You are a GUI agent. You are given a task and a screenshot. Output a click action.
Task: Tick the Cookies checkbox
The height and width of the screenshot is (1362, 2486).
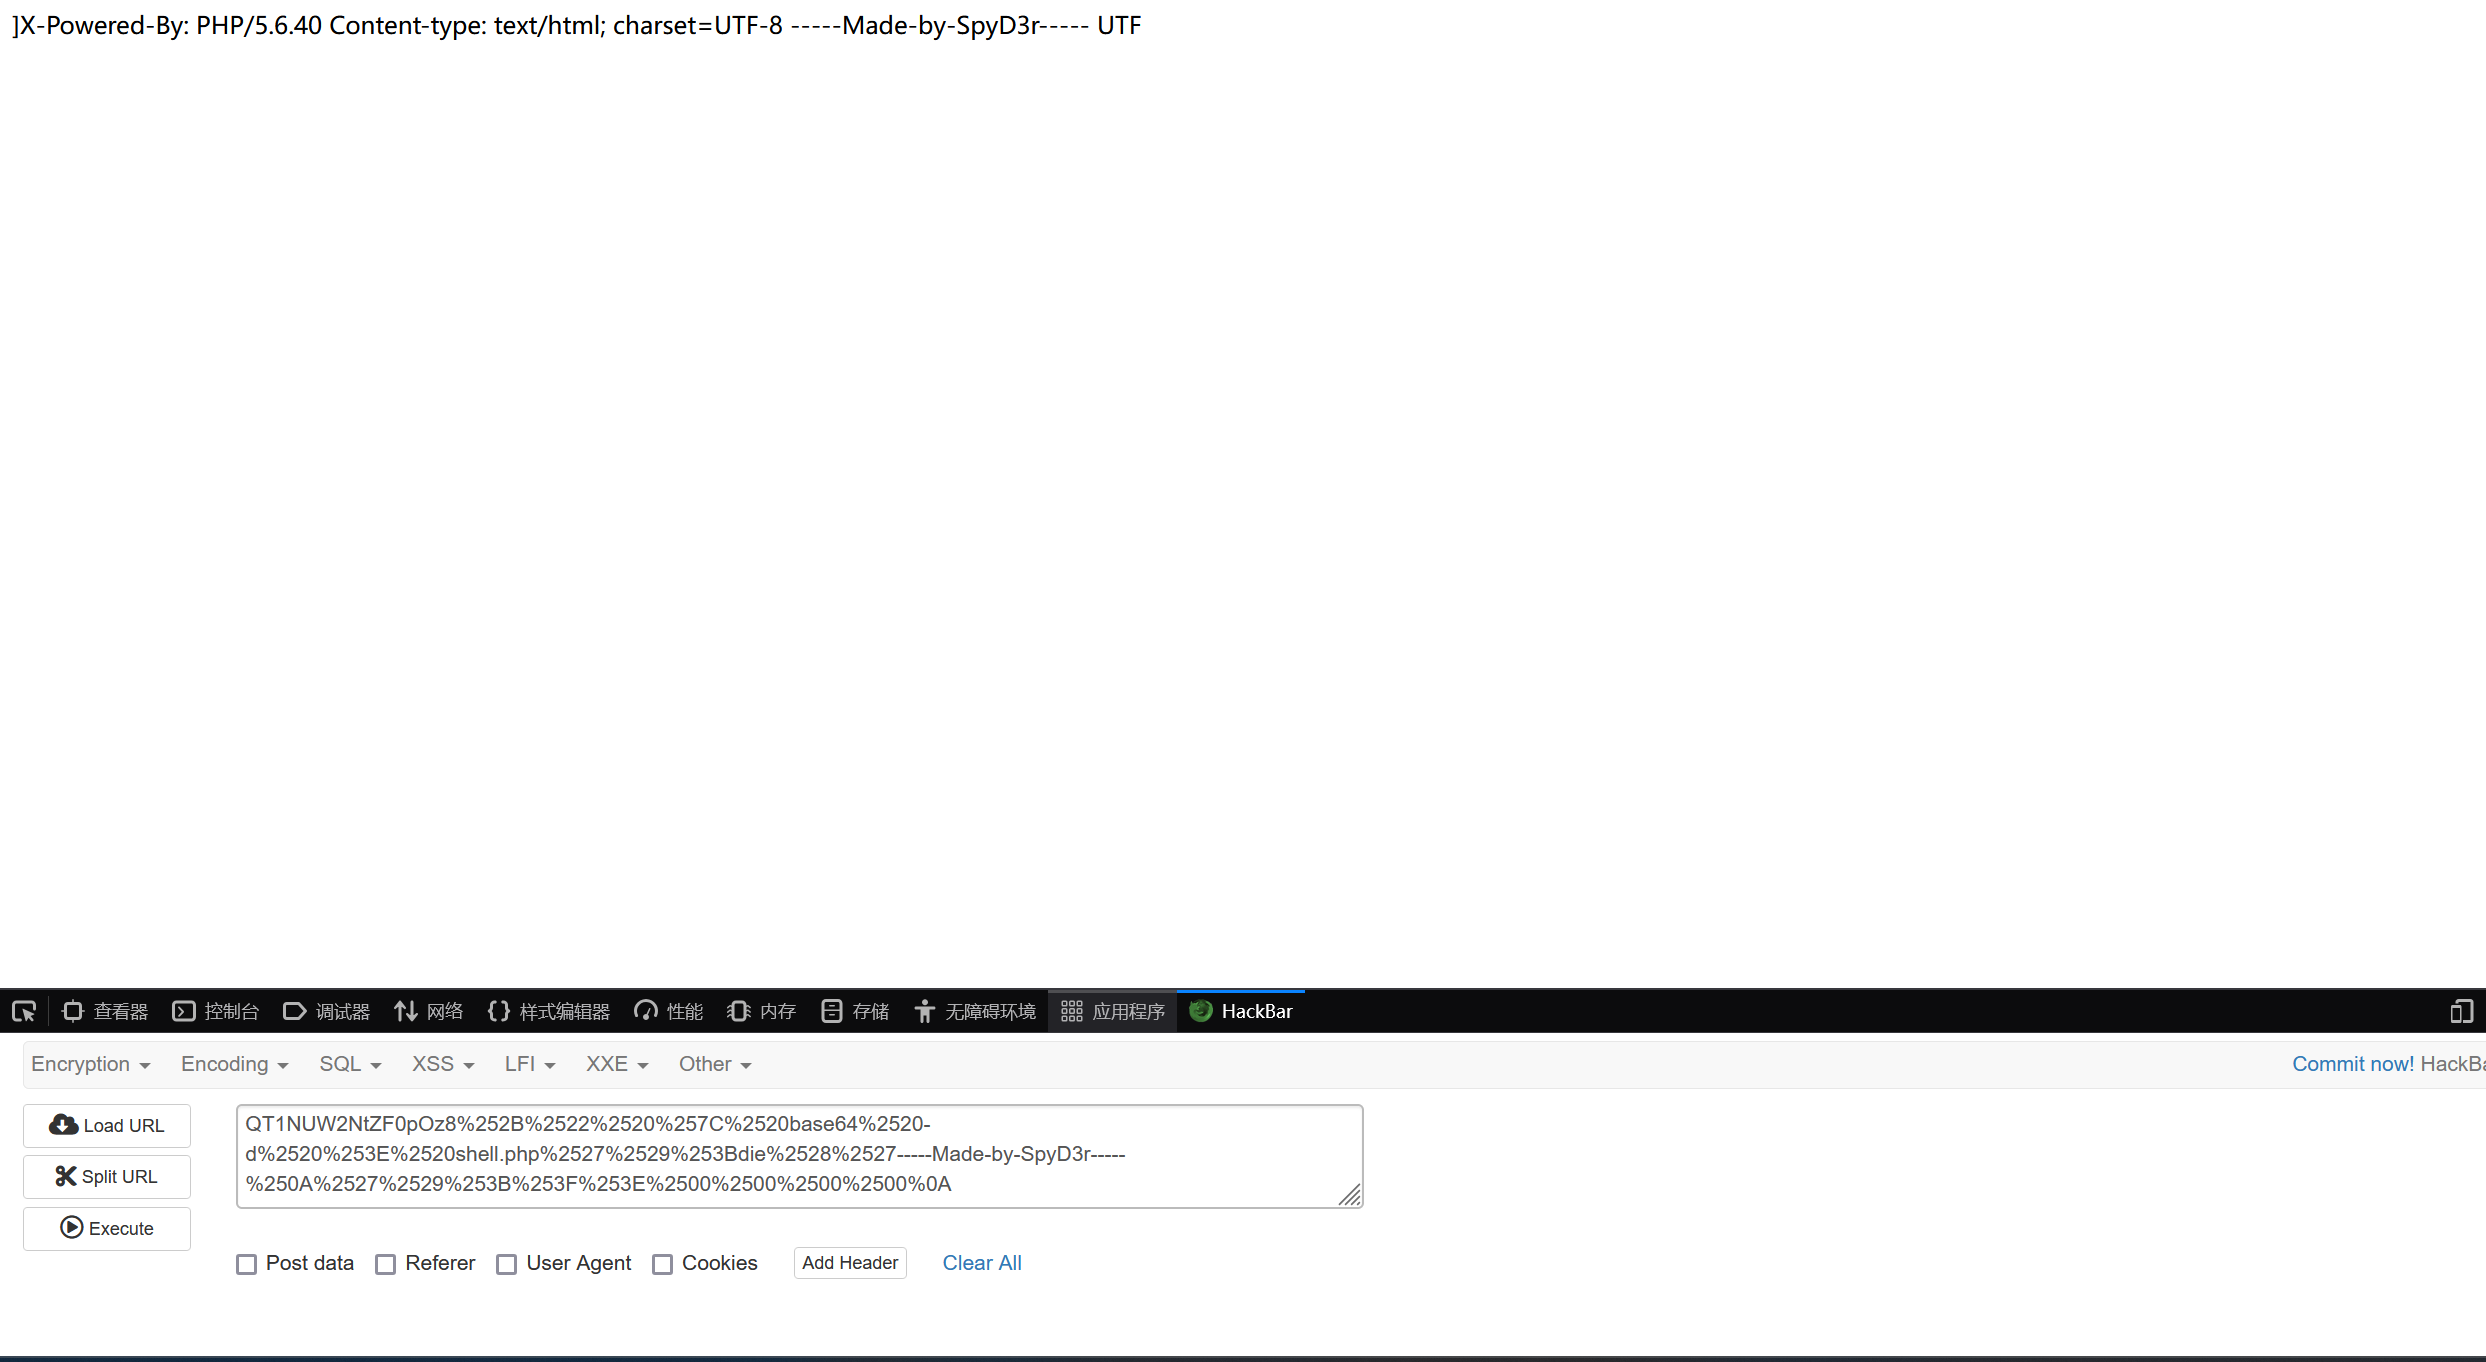662,1264
